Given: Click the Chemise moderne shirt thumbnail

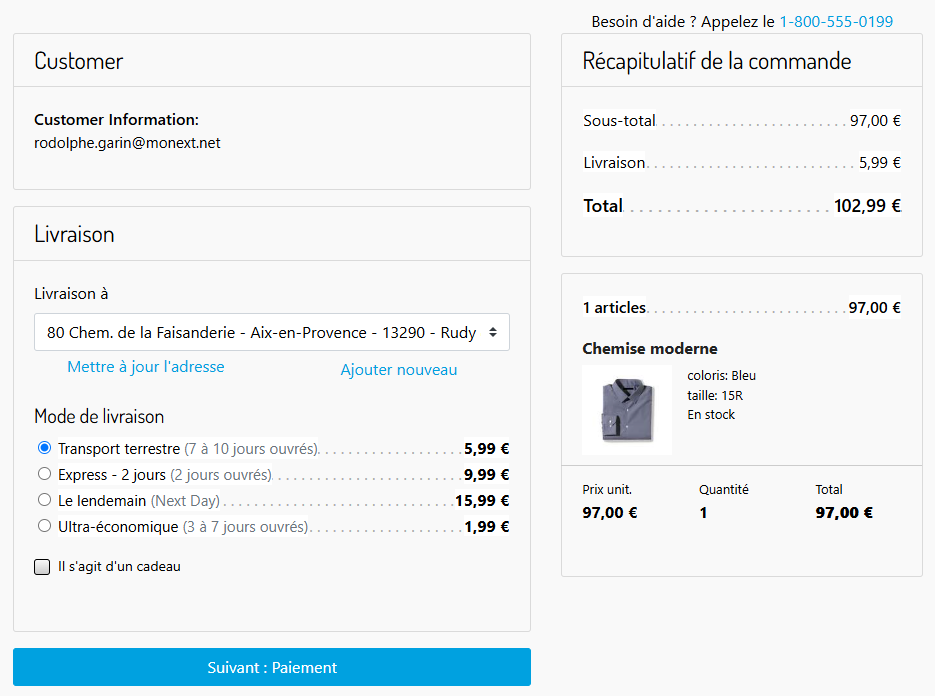Looking at the screenshot, I should pos(627,410).
